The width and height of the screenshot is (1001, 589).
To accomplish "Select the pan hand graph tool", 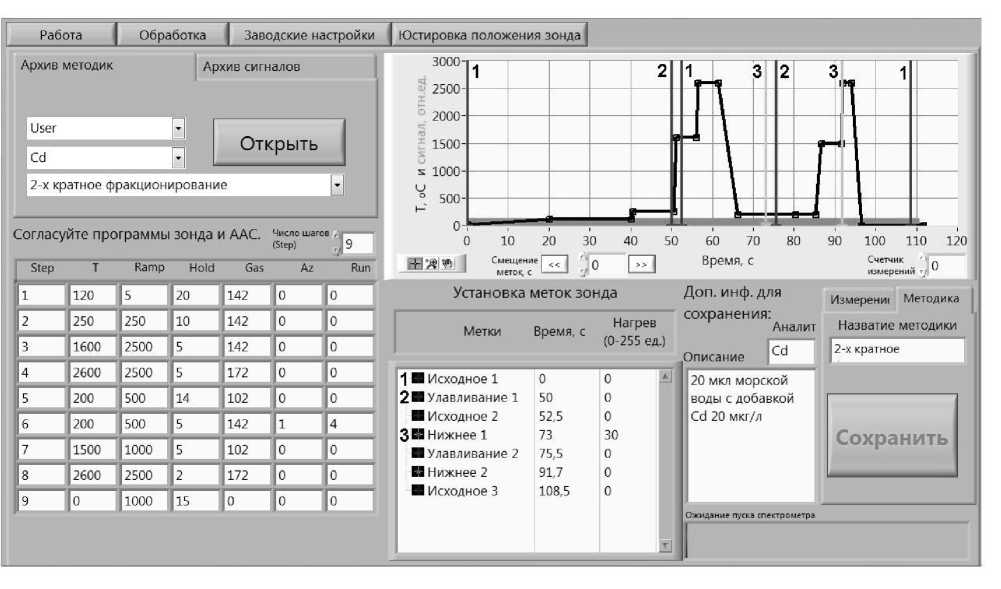I will [448, 264].
